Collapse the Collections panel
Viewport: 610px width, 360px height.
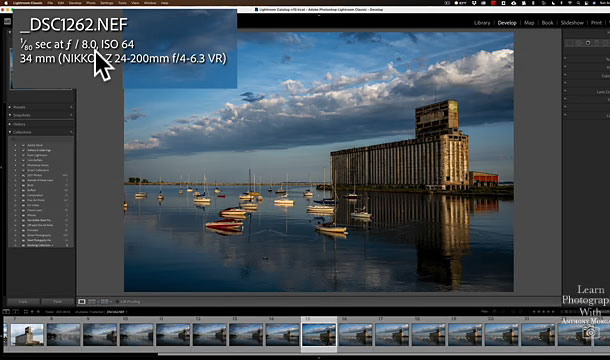point(10,132)
